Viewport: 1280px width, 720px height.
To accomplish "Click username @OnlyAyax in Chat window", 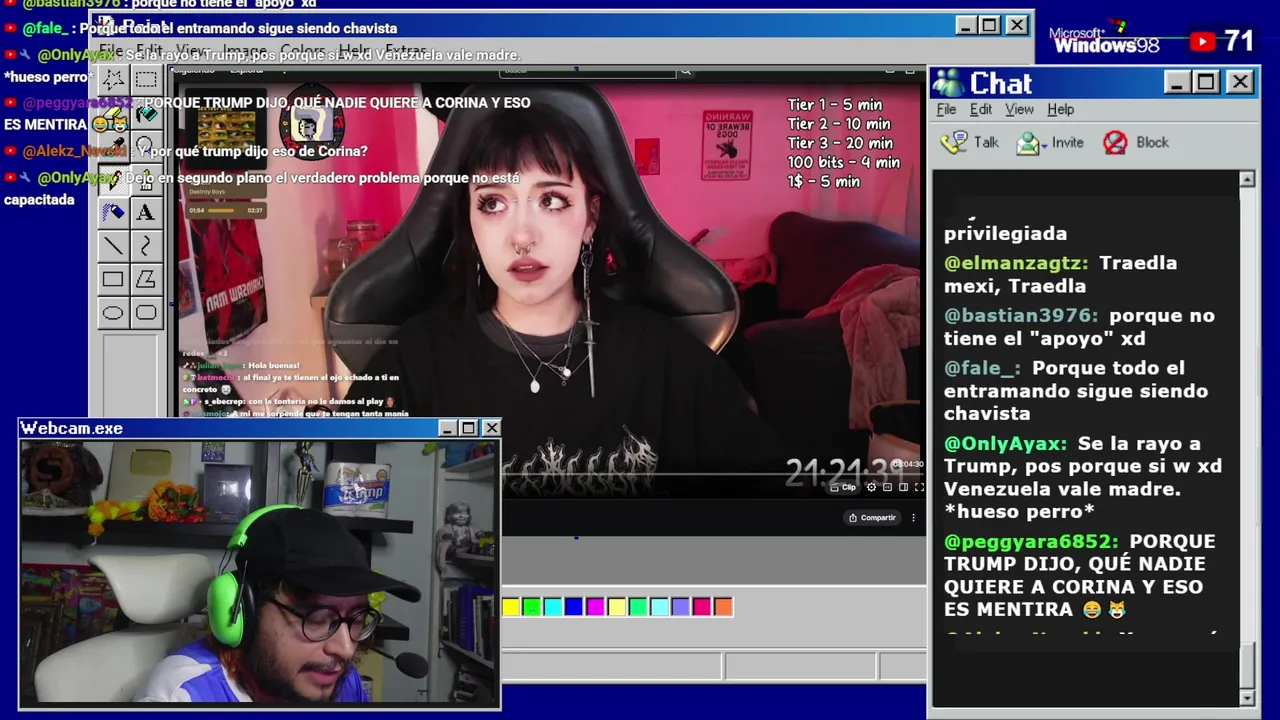I will tap(1005, 443).
